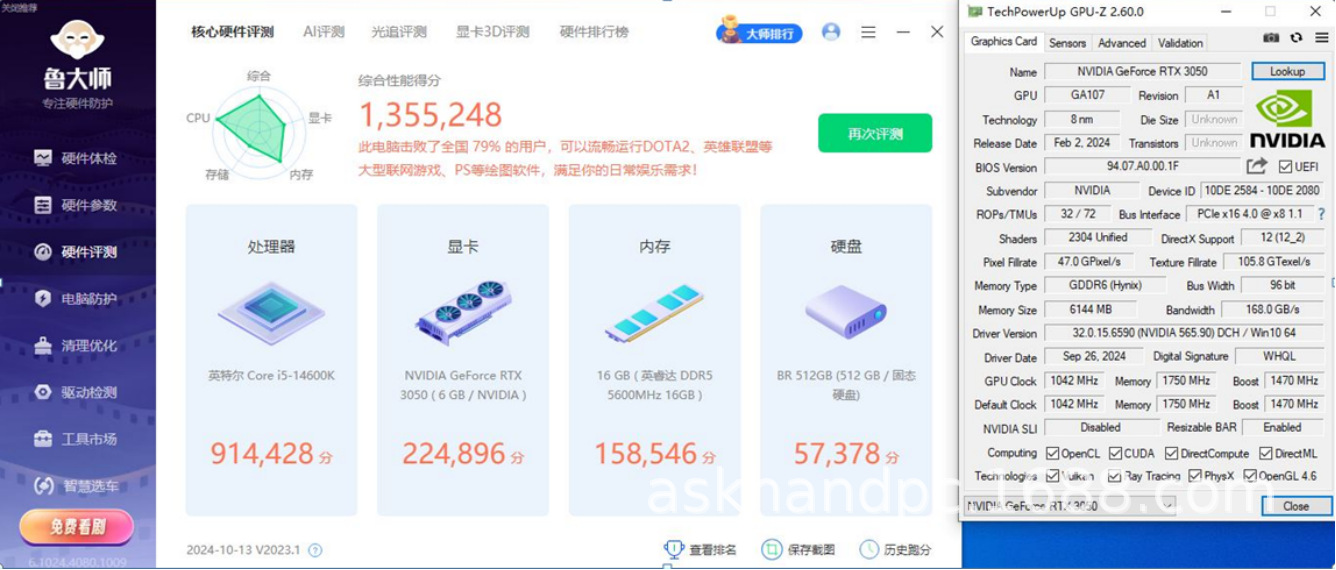1336x570 pixels.
Task: Select the Graphics Card tab in GPU-Z
Action: (x=1004, y=42)
